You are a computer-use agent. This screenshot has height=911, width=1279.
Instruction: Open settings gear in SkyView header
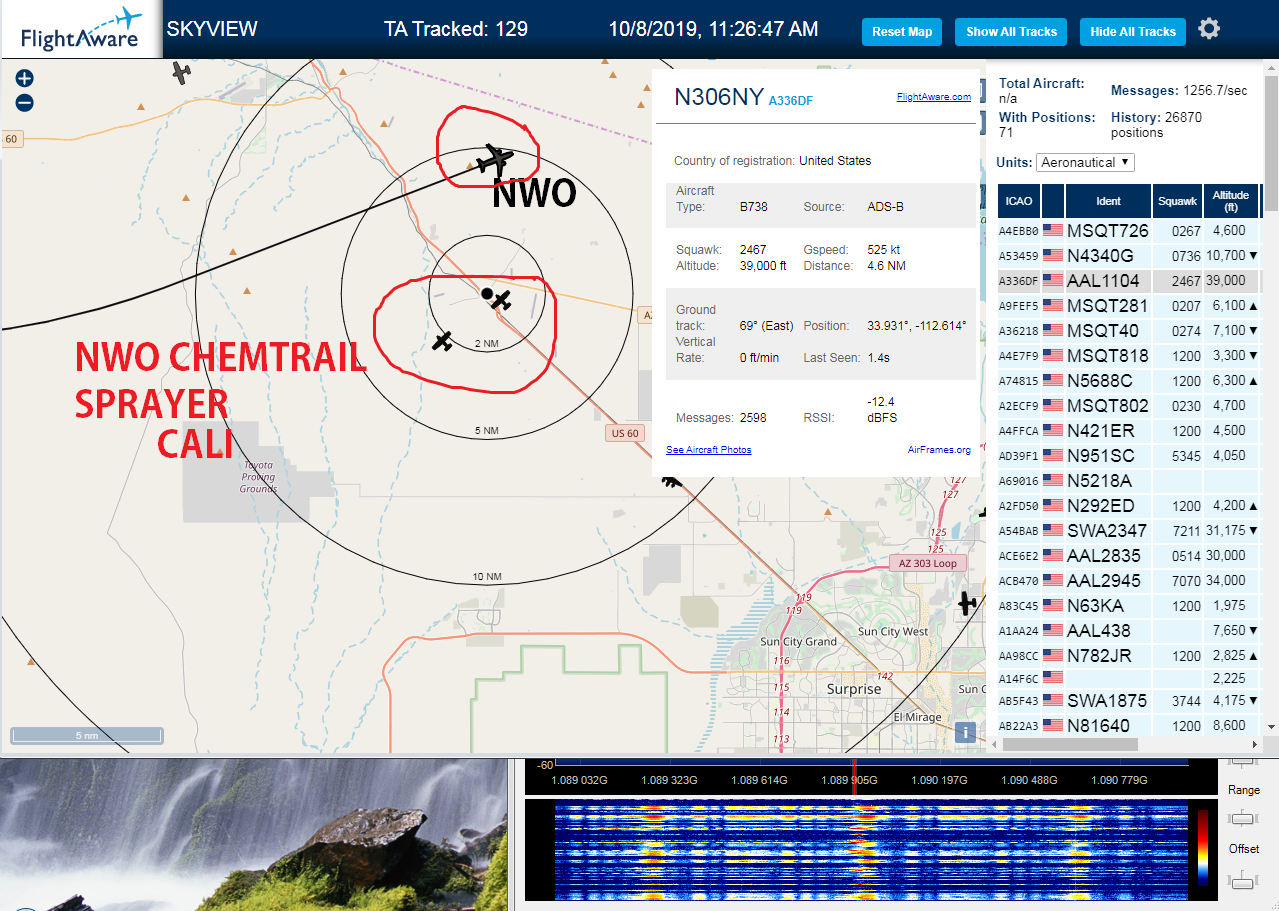1209,29
